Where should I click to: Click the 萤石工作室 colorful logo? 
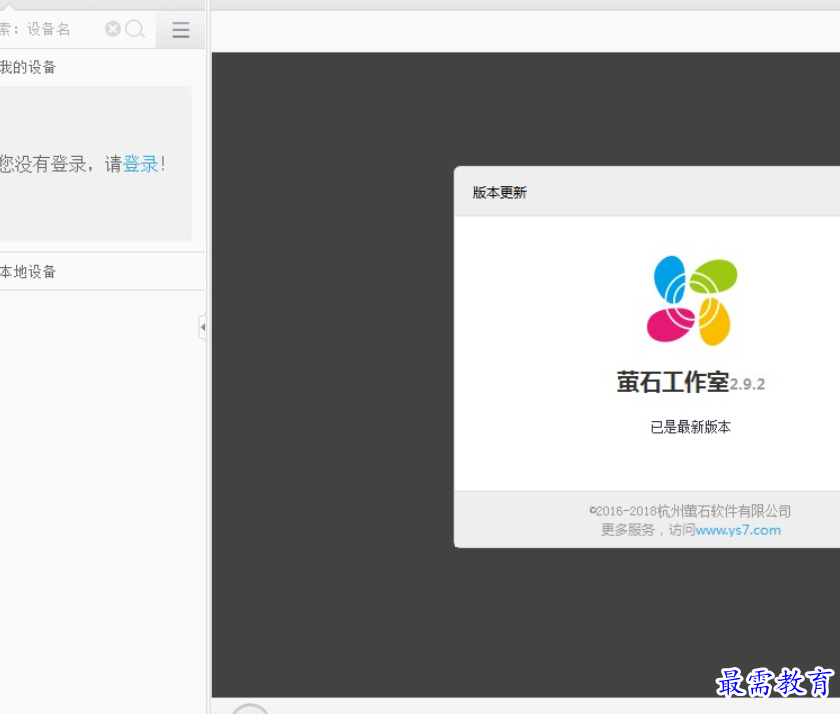691,301
